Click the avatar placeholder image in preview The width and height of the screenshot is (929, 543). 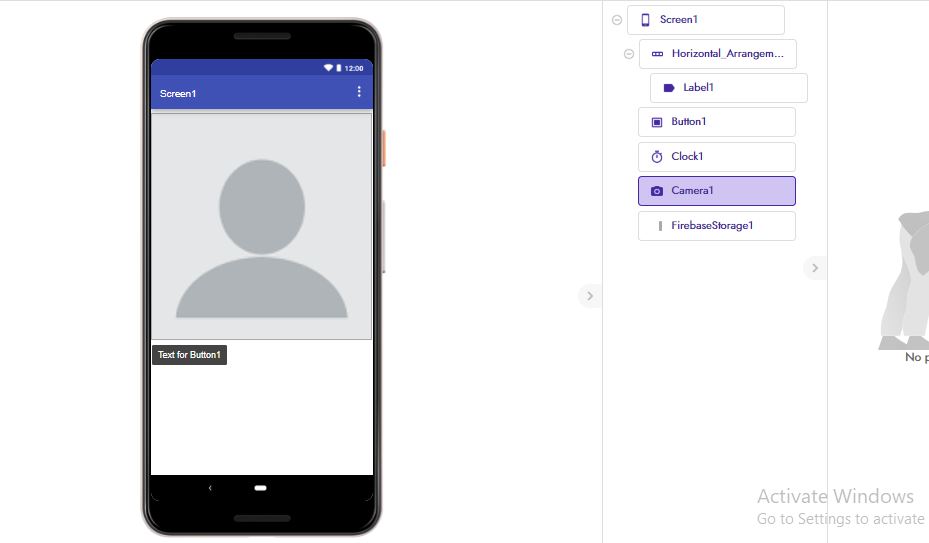[262, 226]
